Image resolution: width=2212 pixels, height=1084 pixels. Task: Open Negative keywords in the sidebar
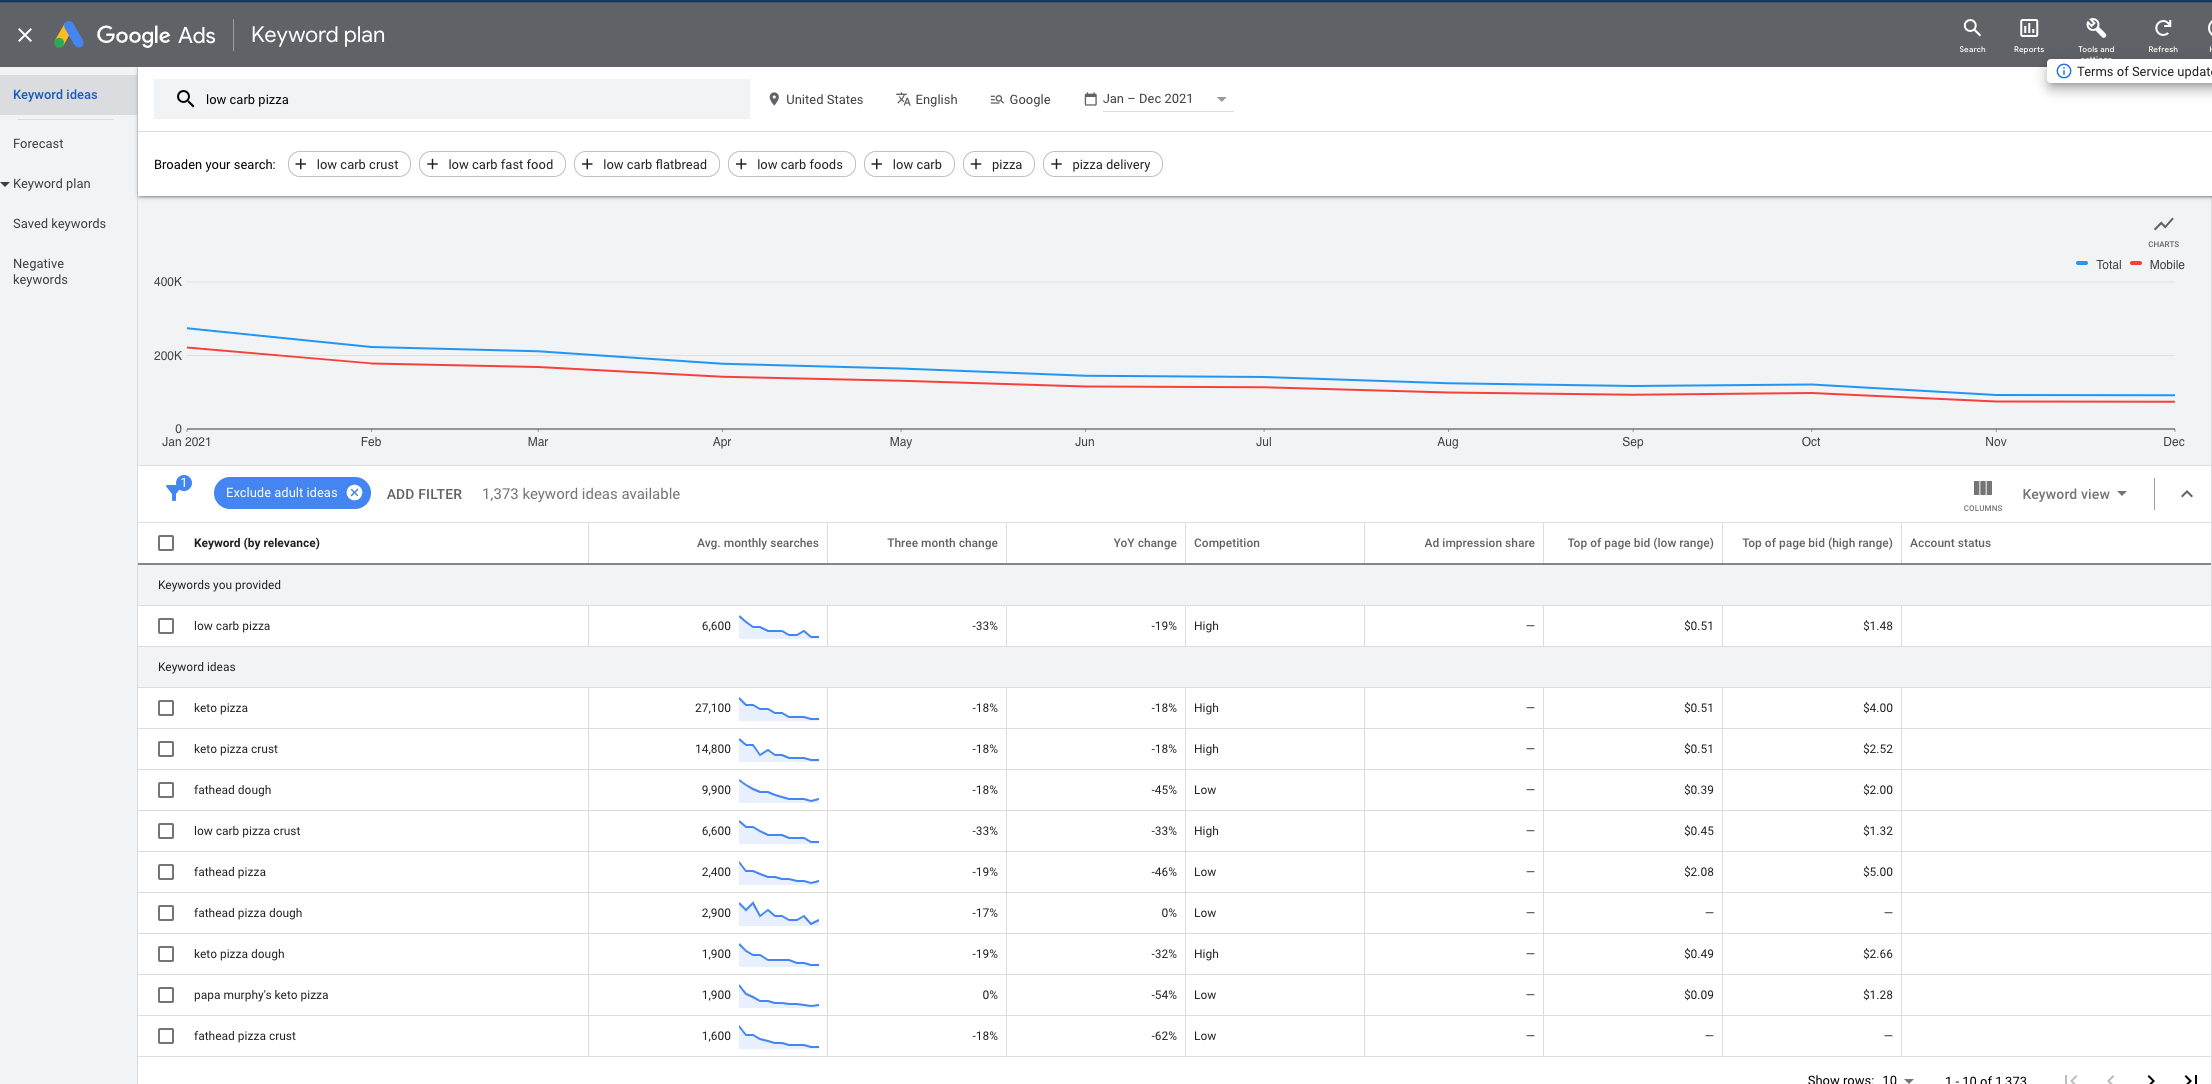point(40,272)
